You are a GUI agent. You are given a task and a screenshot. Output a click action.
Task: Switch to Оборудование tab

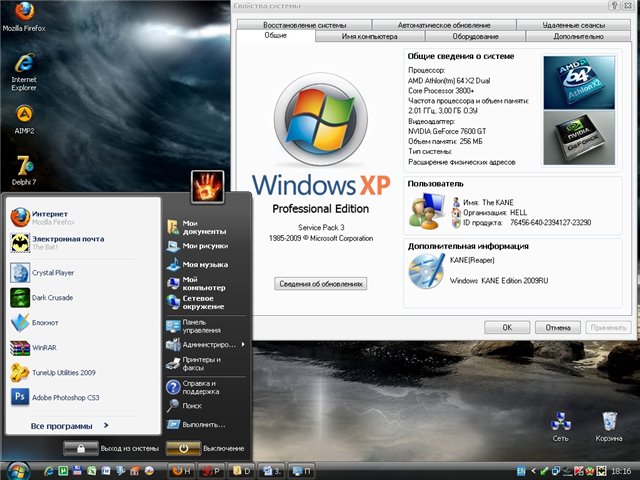pos(475,36)
